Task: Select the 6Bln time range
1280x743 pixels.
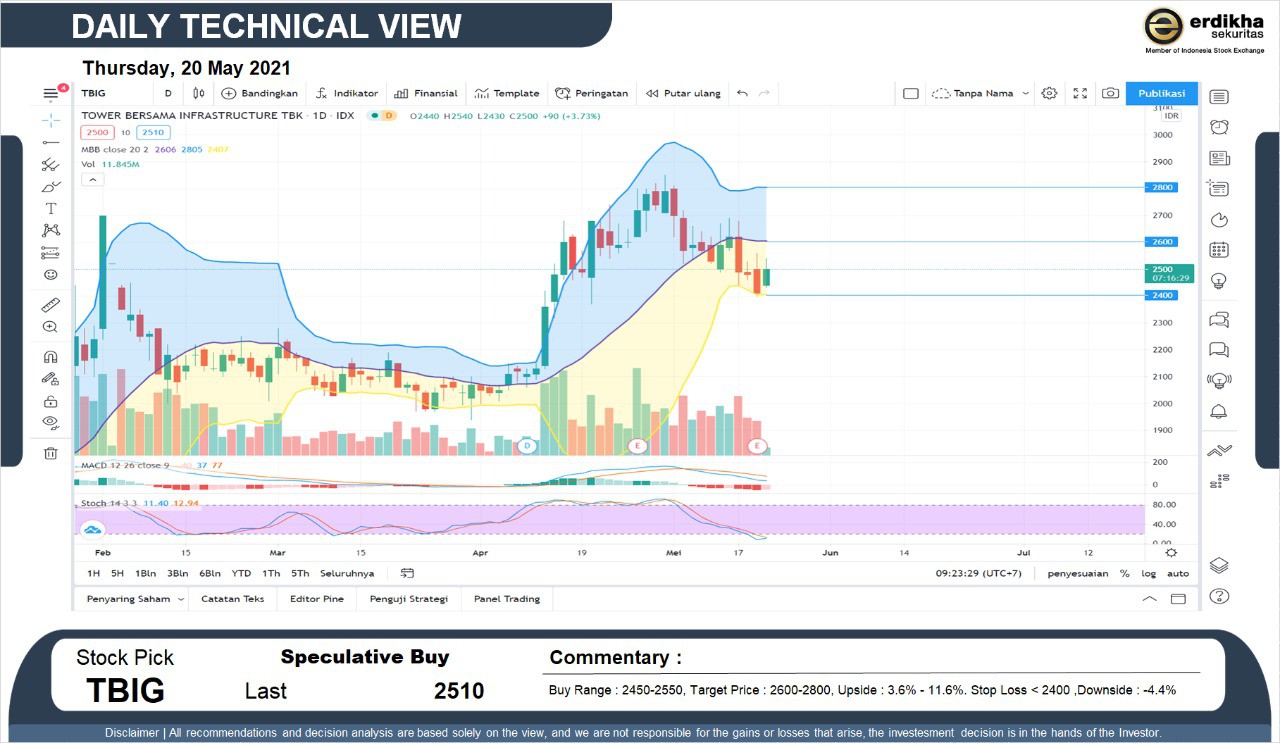Action: 209,573
